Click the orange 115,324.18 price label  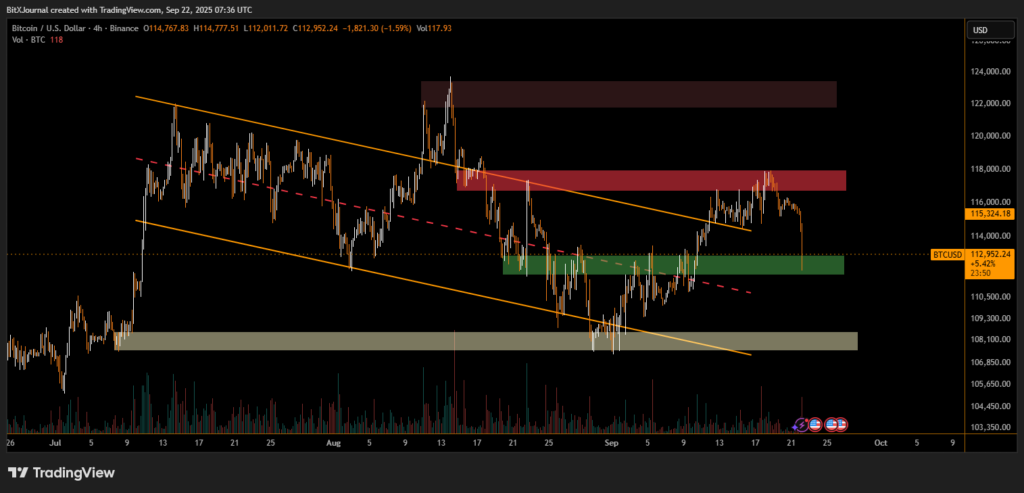click(x=991, y=214)
